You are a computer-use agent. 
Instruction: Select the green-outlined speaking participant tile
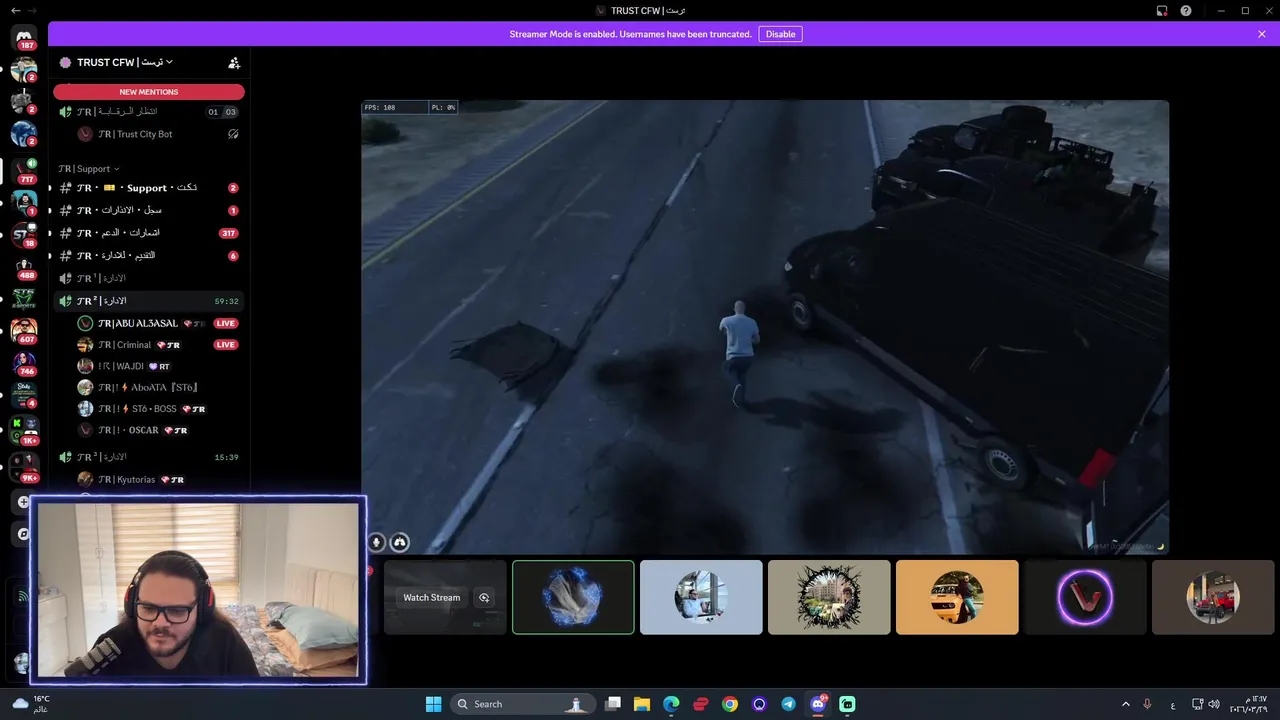pyautogui.click(x=573, y=597)
